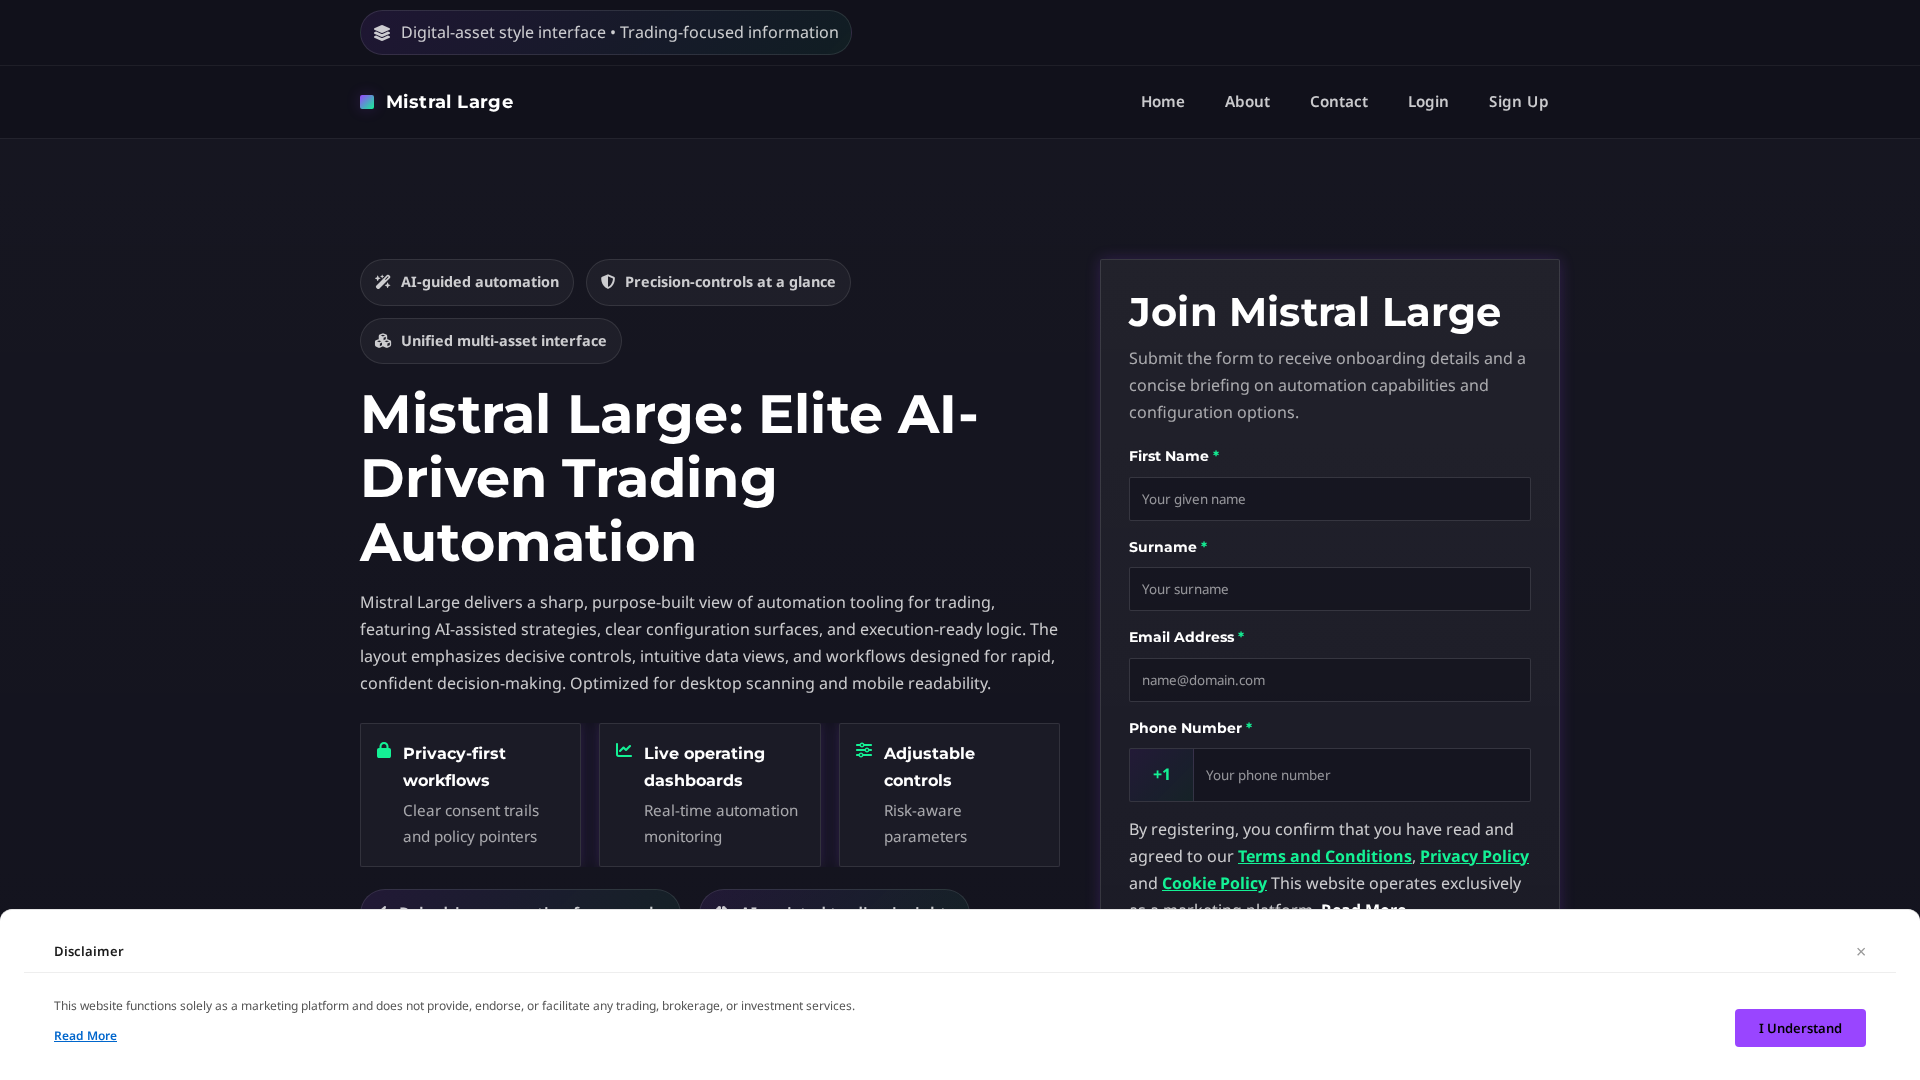This screenshot has height=1080, width=1920.
Task: Click the Login link
Action: tap(1428, 101)
